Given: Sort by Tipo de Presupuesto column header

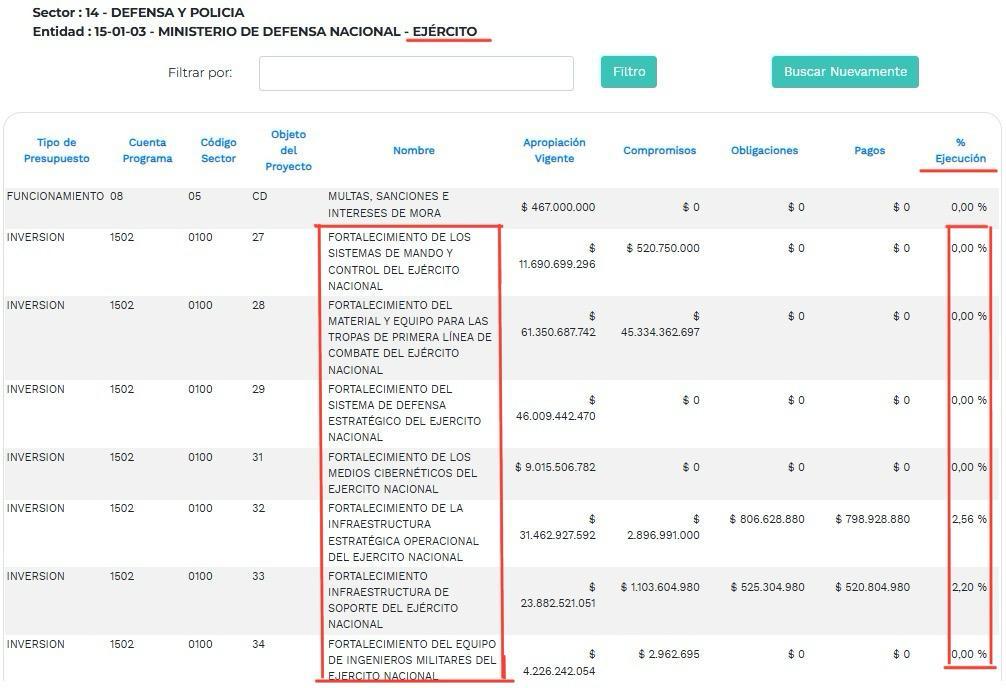Looking at the screenshot, I should pyautogui.click(x=56, y=151).
